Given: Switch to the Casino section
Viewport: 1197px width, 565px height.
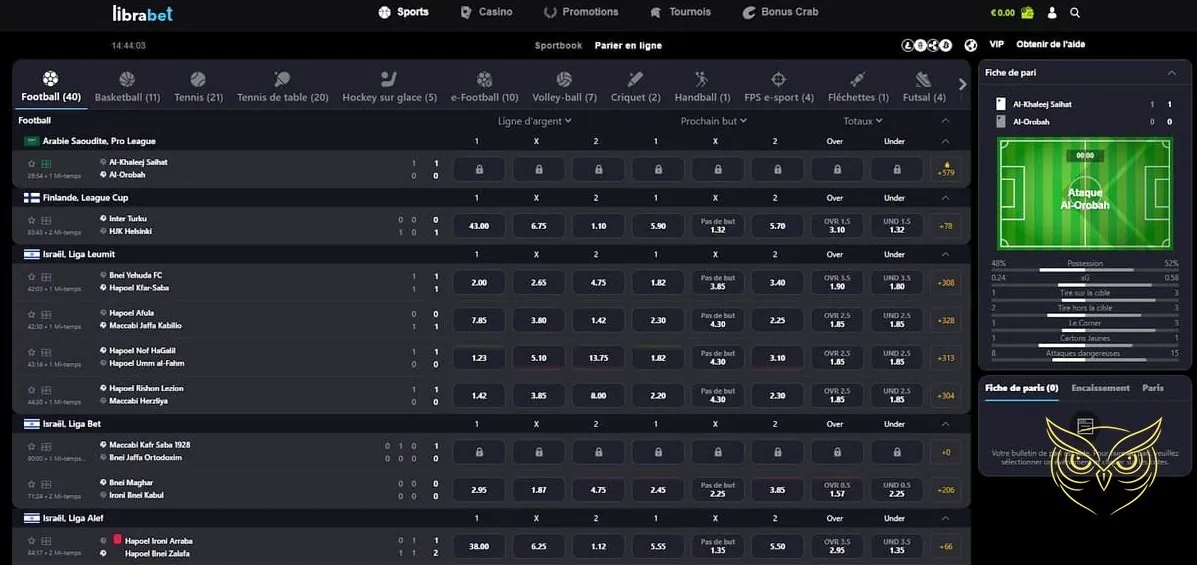Looking at the screenshot, I should pyautogui.click(x=486, y=12).
